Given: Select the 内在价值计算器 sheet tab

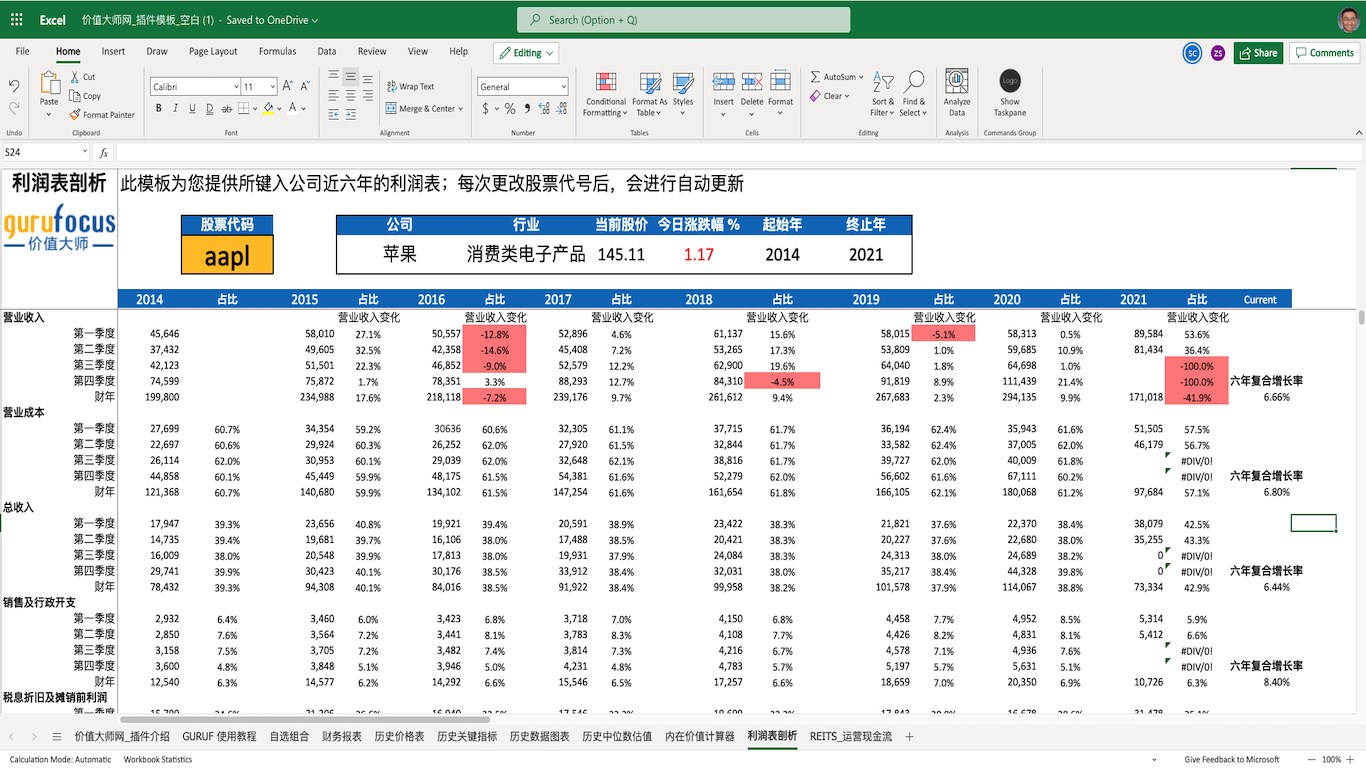Looking at the screenshot, I should pos(700,736).
